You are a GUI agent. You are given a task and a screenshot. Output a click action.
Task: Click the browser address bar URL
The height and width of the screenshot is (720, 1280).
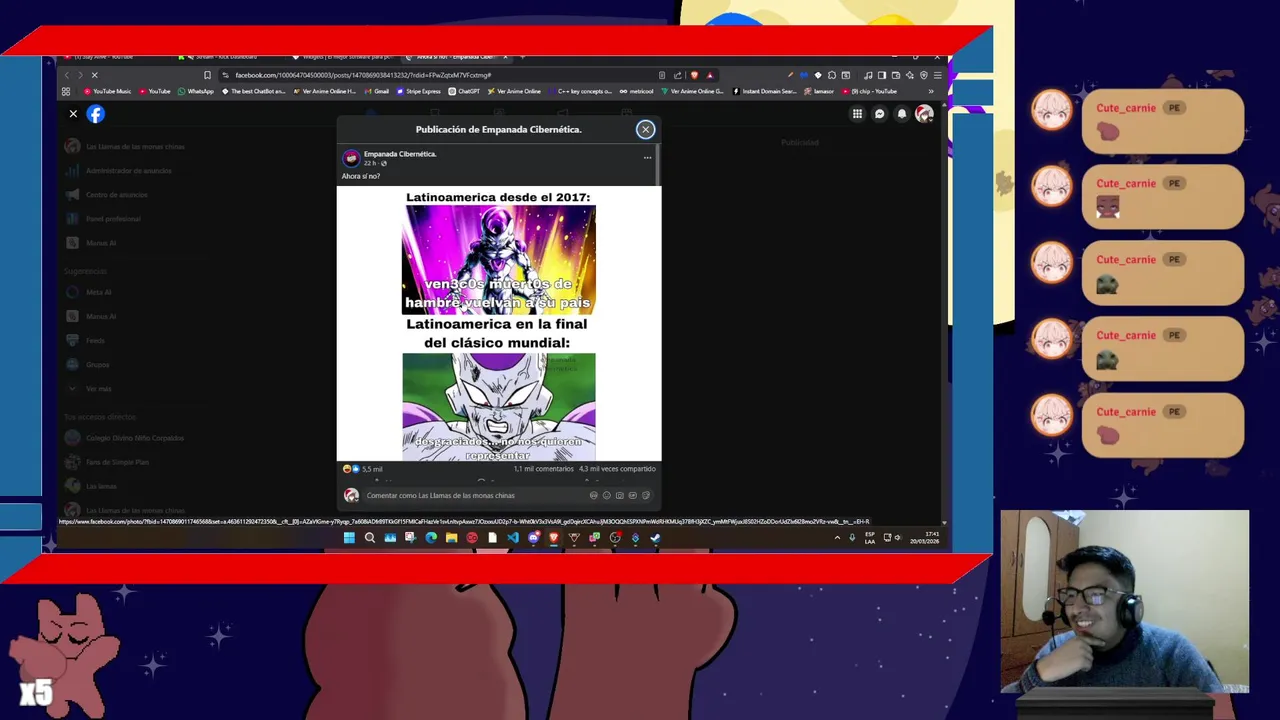click(363, 75)
